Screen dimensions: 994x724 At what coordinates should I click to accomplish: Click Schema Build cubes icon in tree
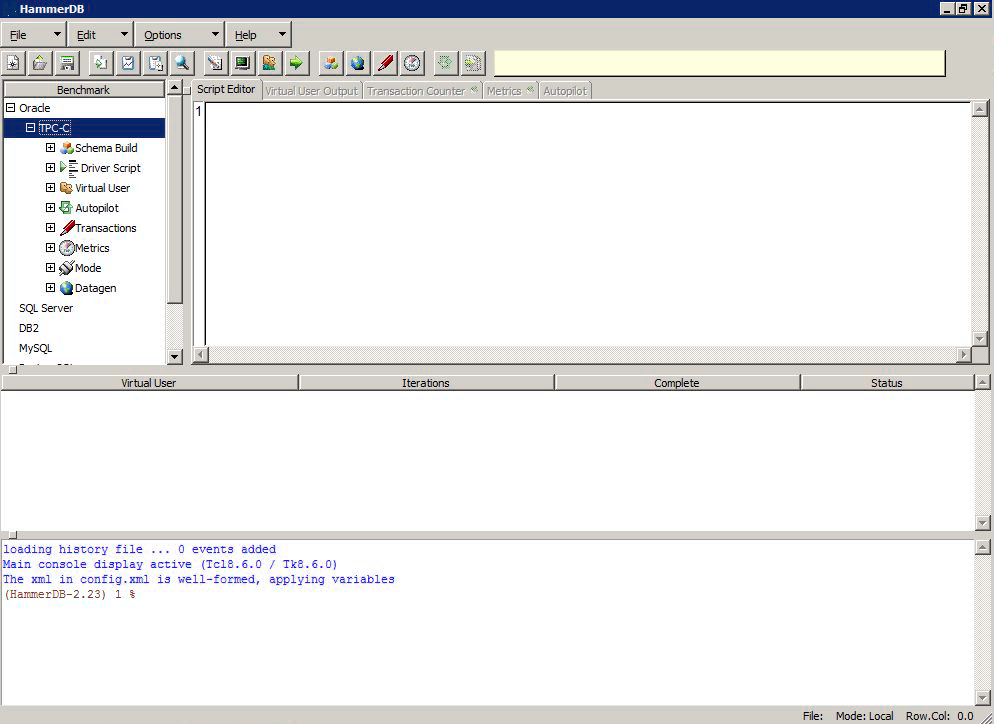(67, 148)
